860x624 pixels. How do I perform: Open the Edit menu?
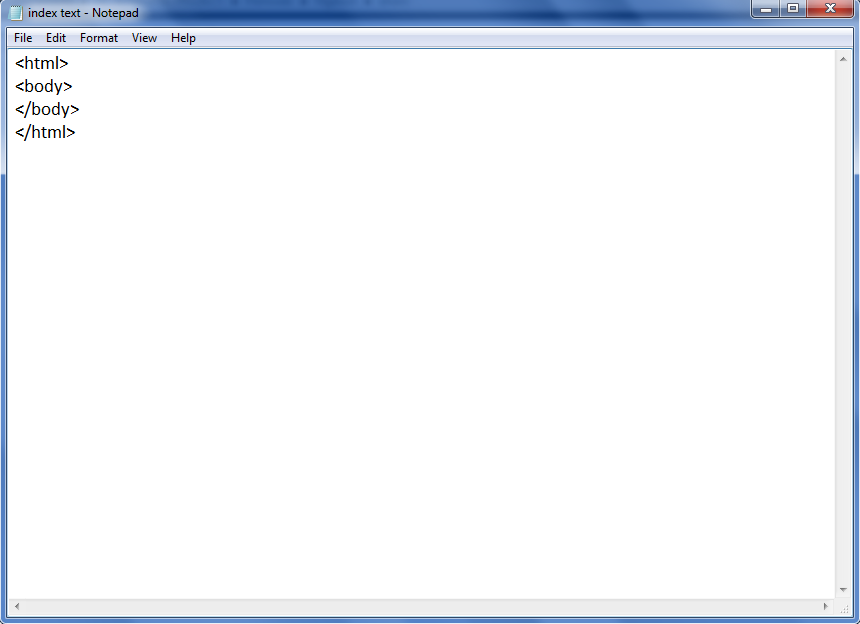(x=55, y=38)
